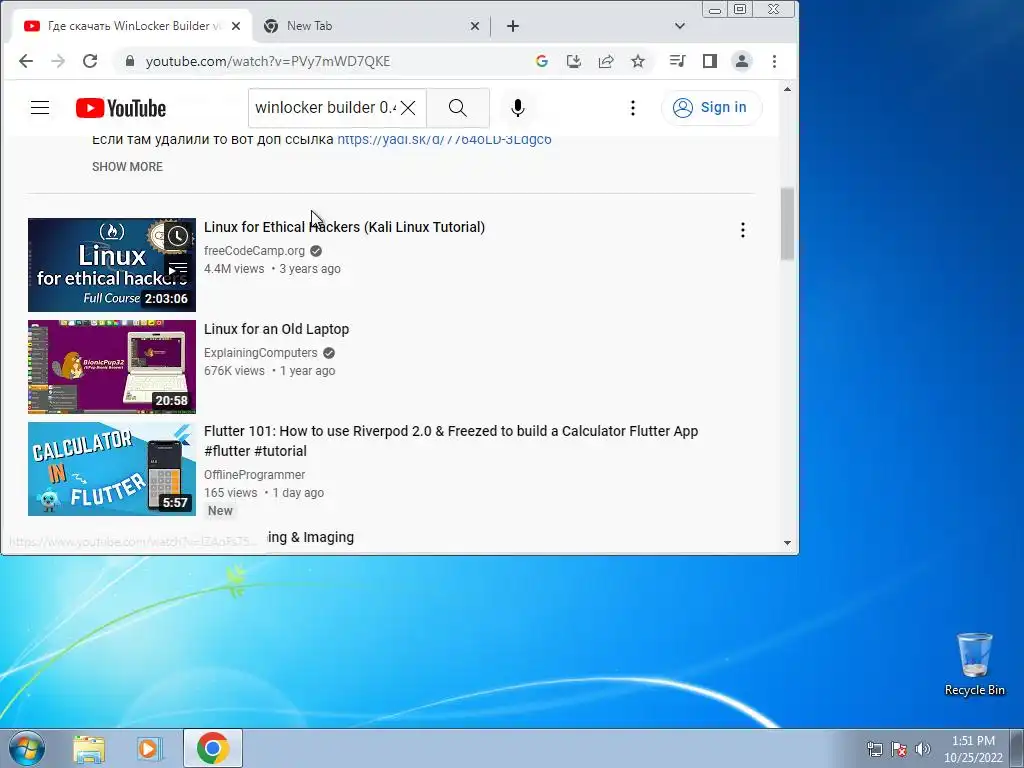This screenshot has height=768, width=1024.
Task: Clear the YouTube search box text
Action: click(x=408, y=108)
